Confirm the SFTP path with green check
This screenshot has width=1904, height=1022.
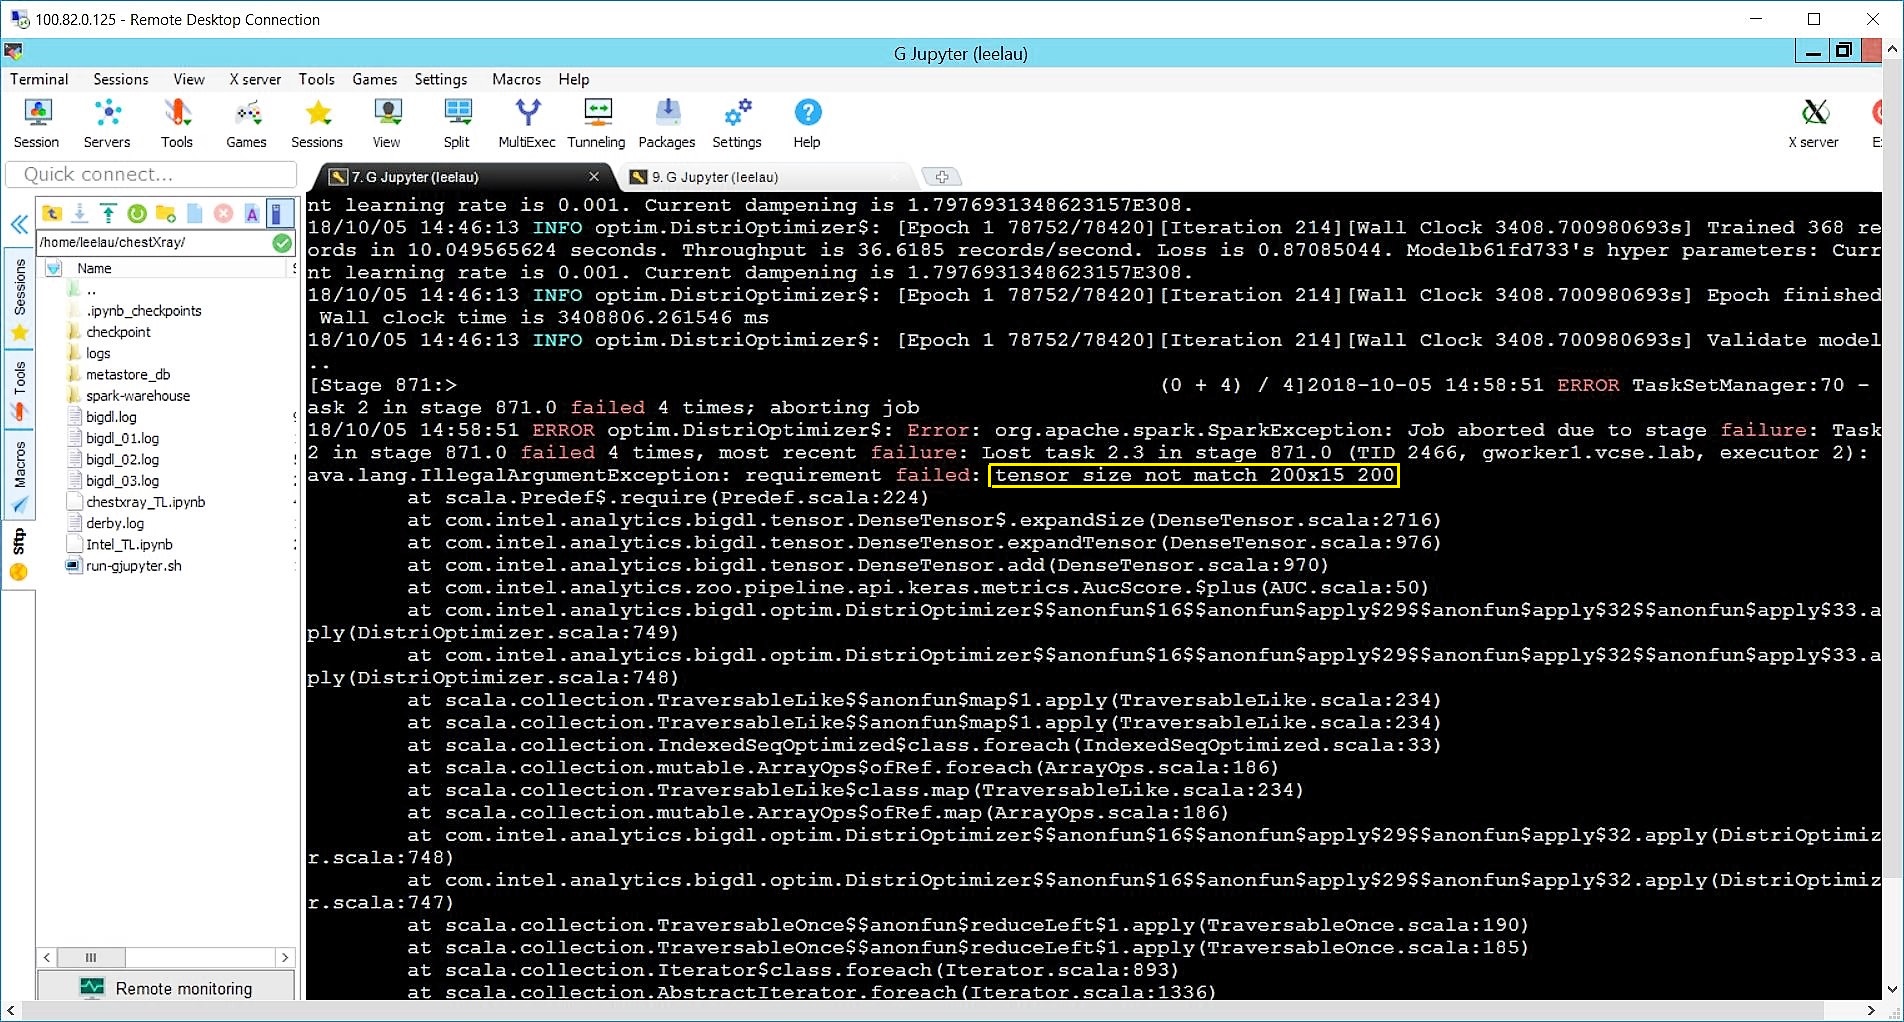click(x=282, y=242)
